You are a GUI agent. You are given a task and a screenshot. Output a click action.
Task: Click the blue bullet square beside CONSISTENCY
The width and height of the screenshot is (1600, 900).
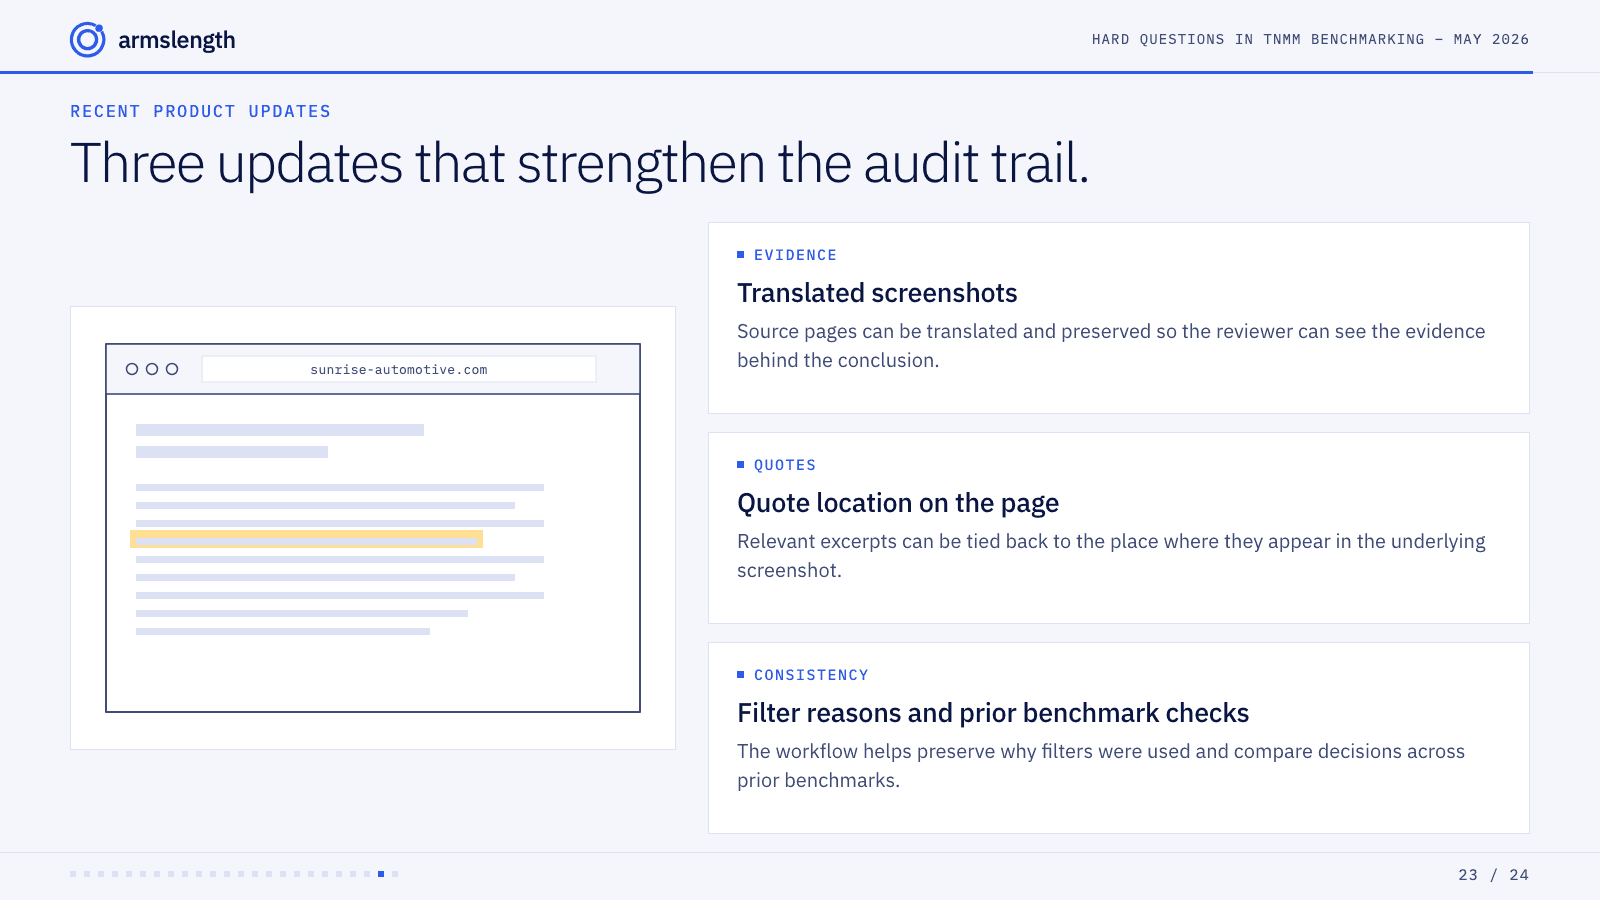pyautogui.click(x=741, y=675)
